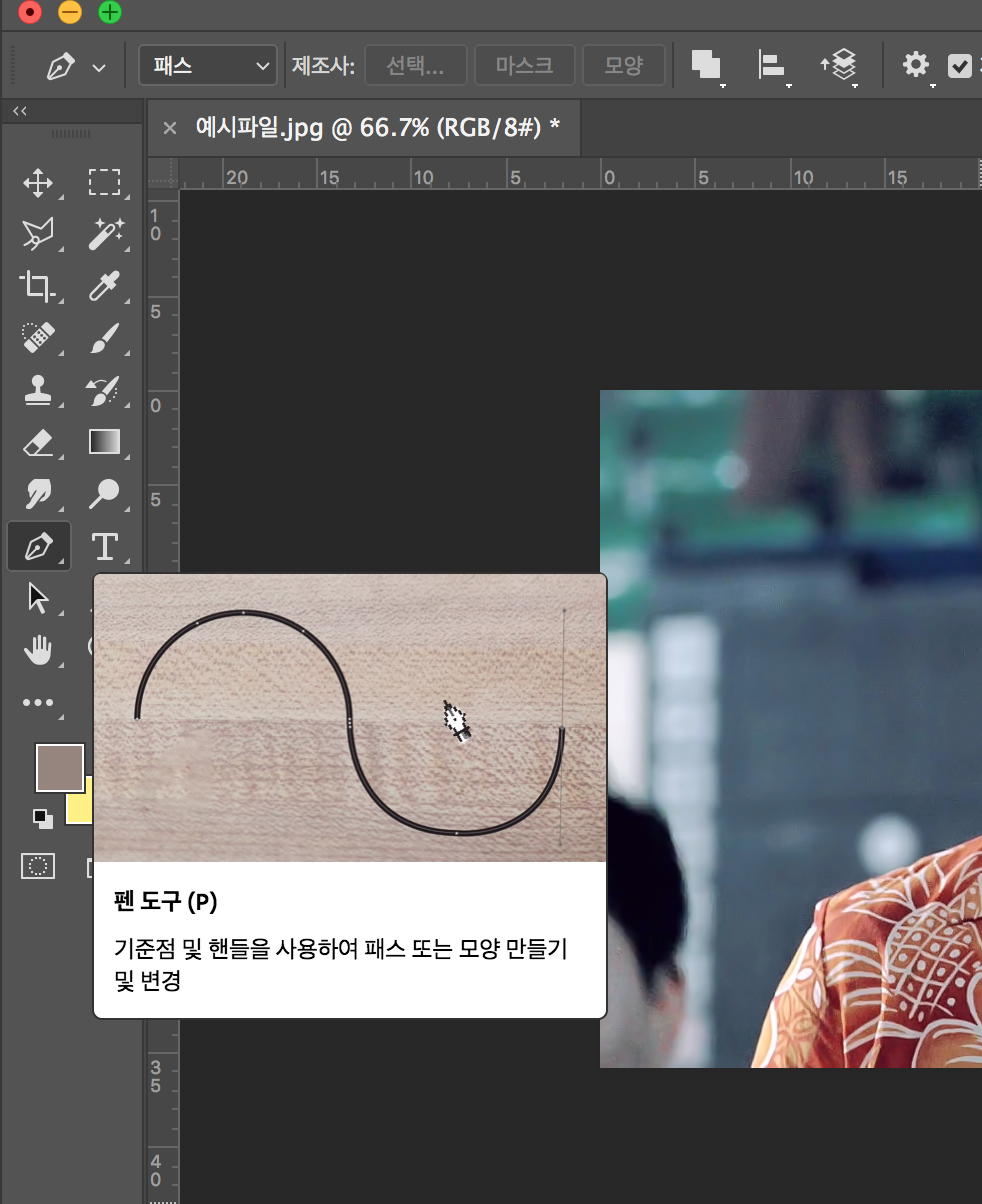Open the 패스 tool mode dropdown
The image size is (982, 1204).
(x=208, y=66)
